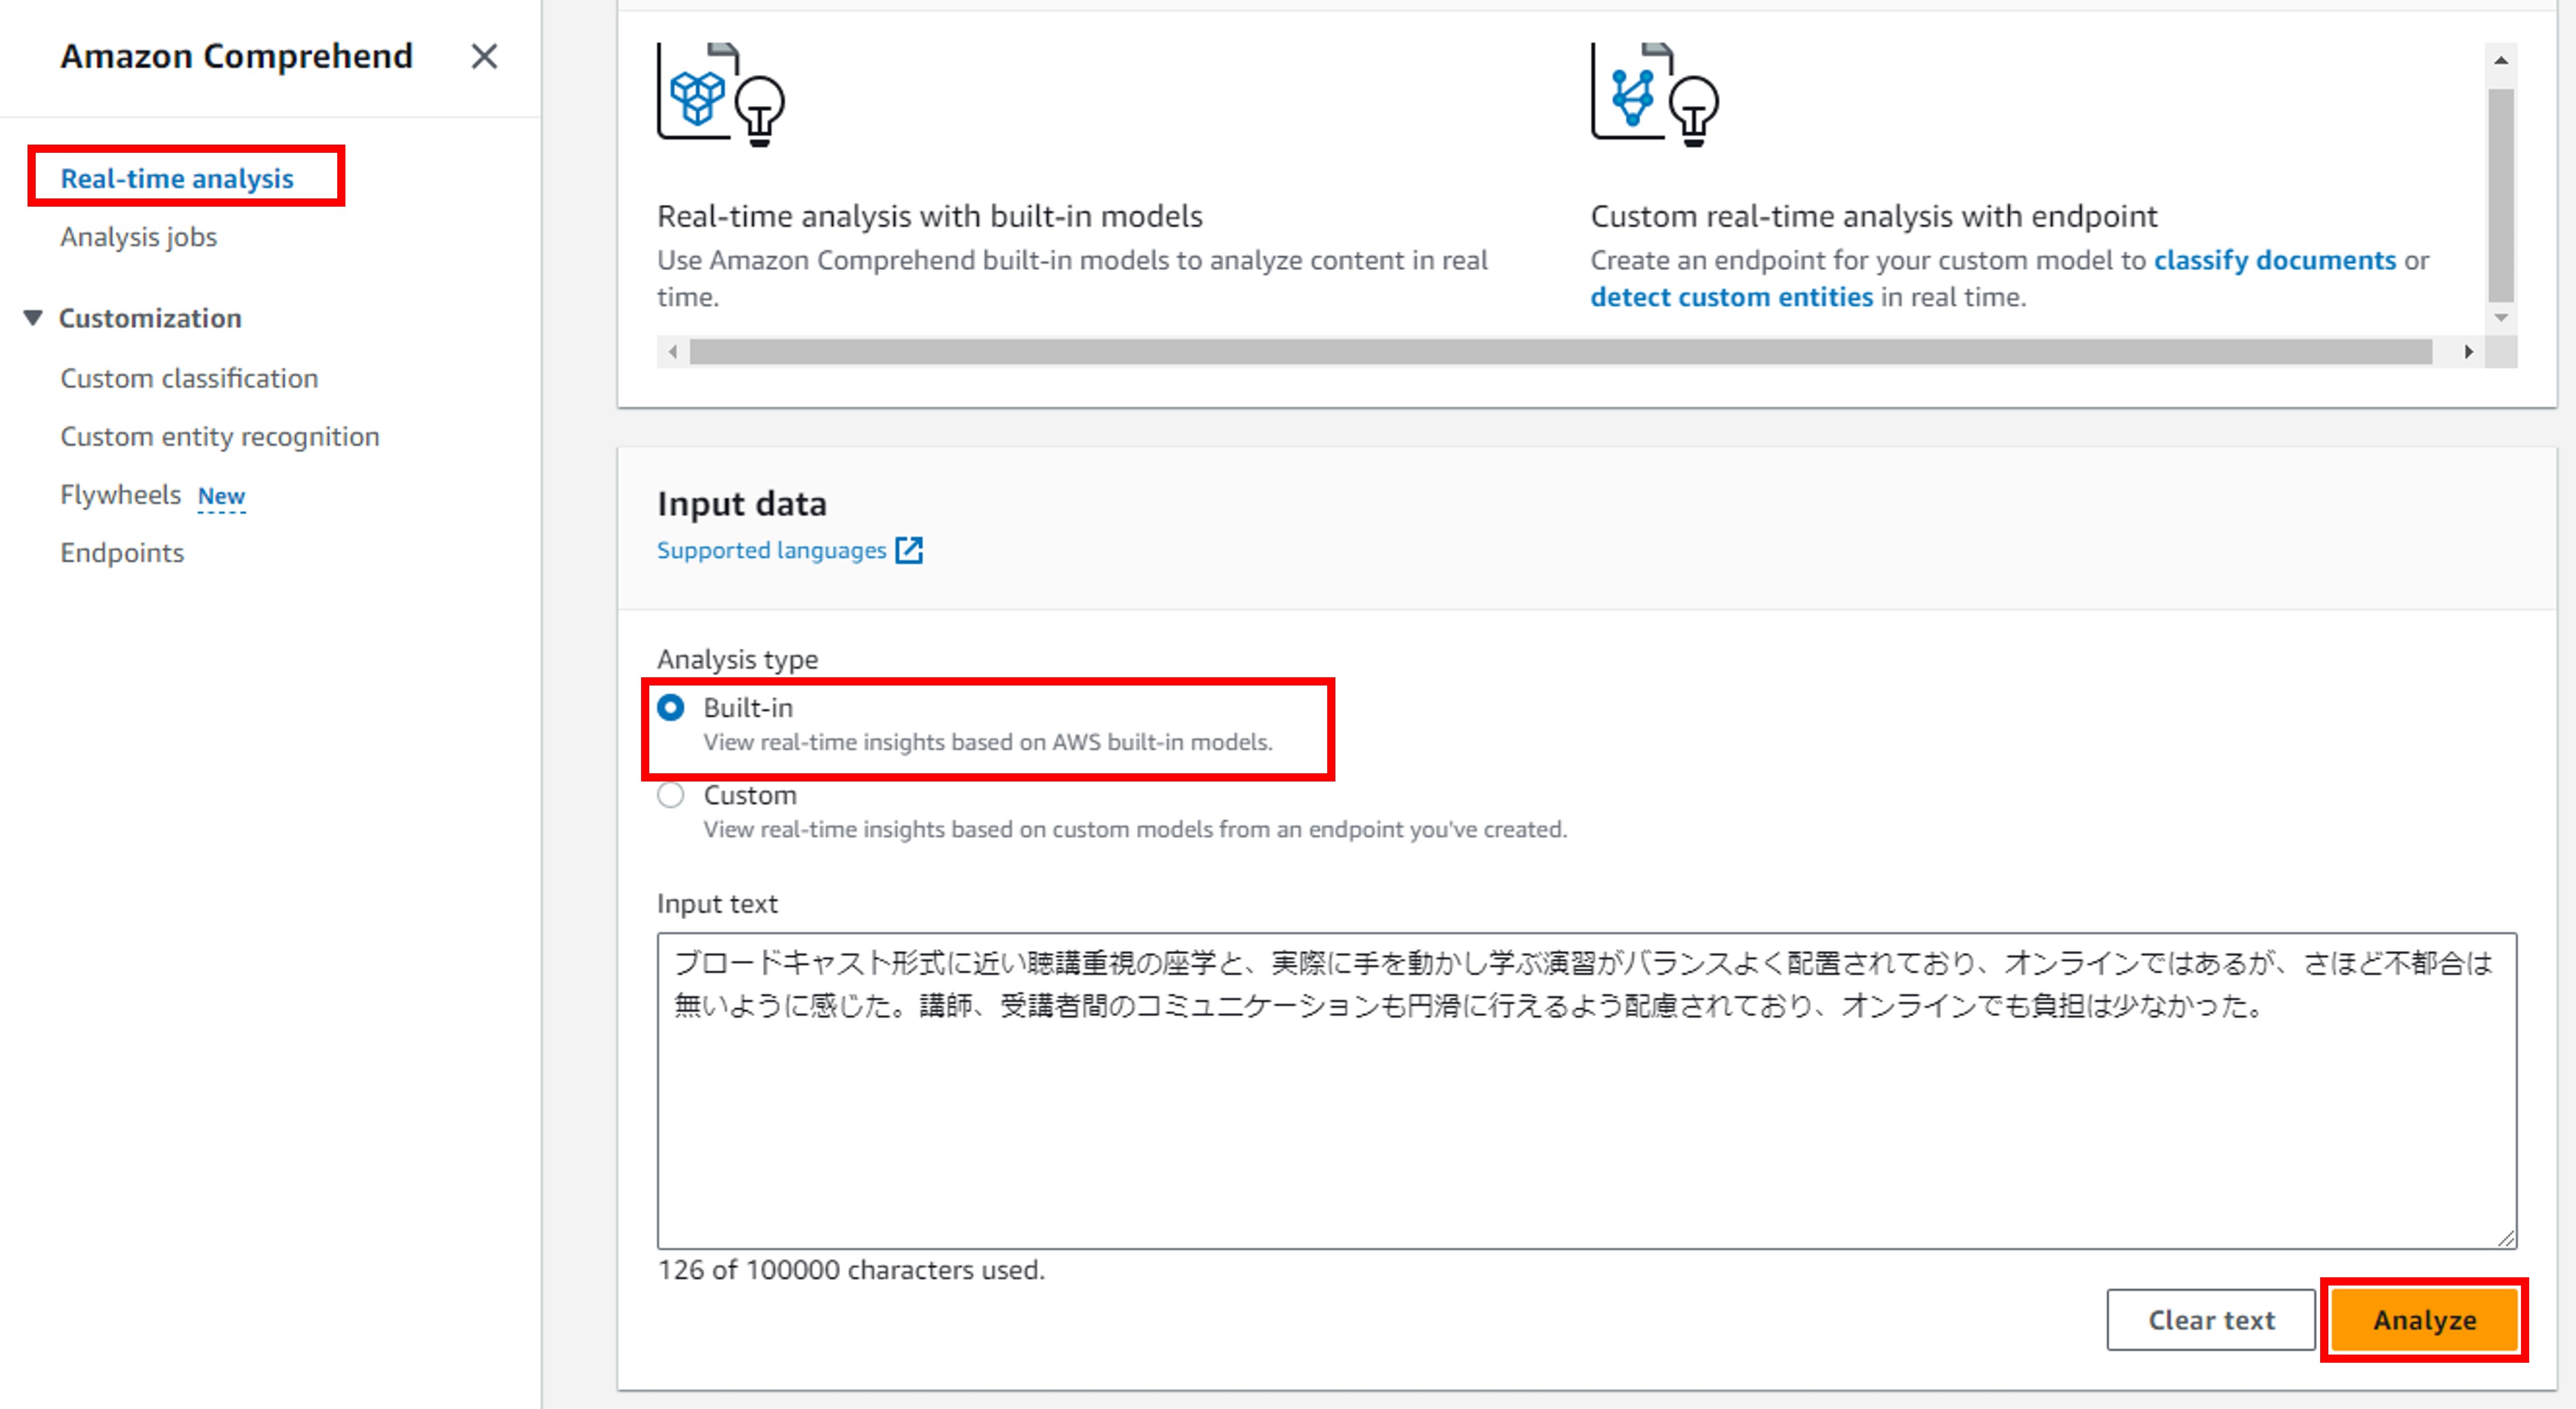
Task: Open the Real-time analysis page
Action: coord(177,177)
